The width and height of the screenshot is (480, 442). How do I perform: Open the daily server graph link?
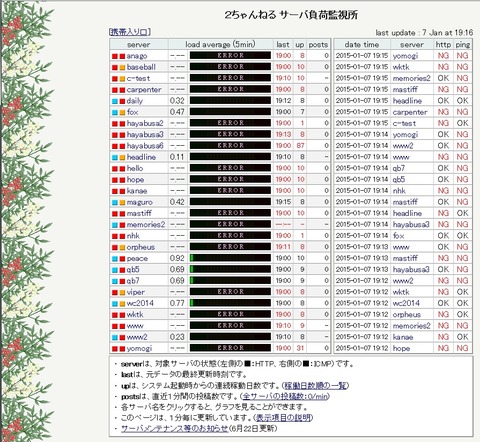click(x=135, y=101)
